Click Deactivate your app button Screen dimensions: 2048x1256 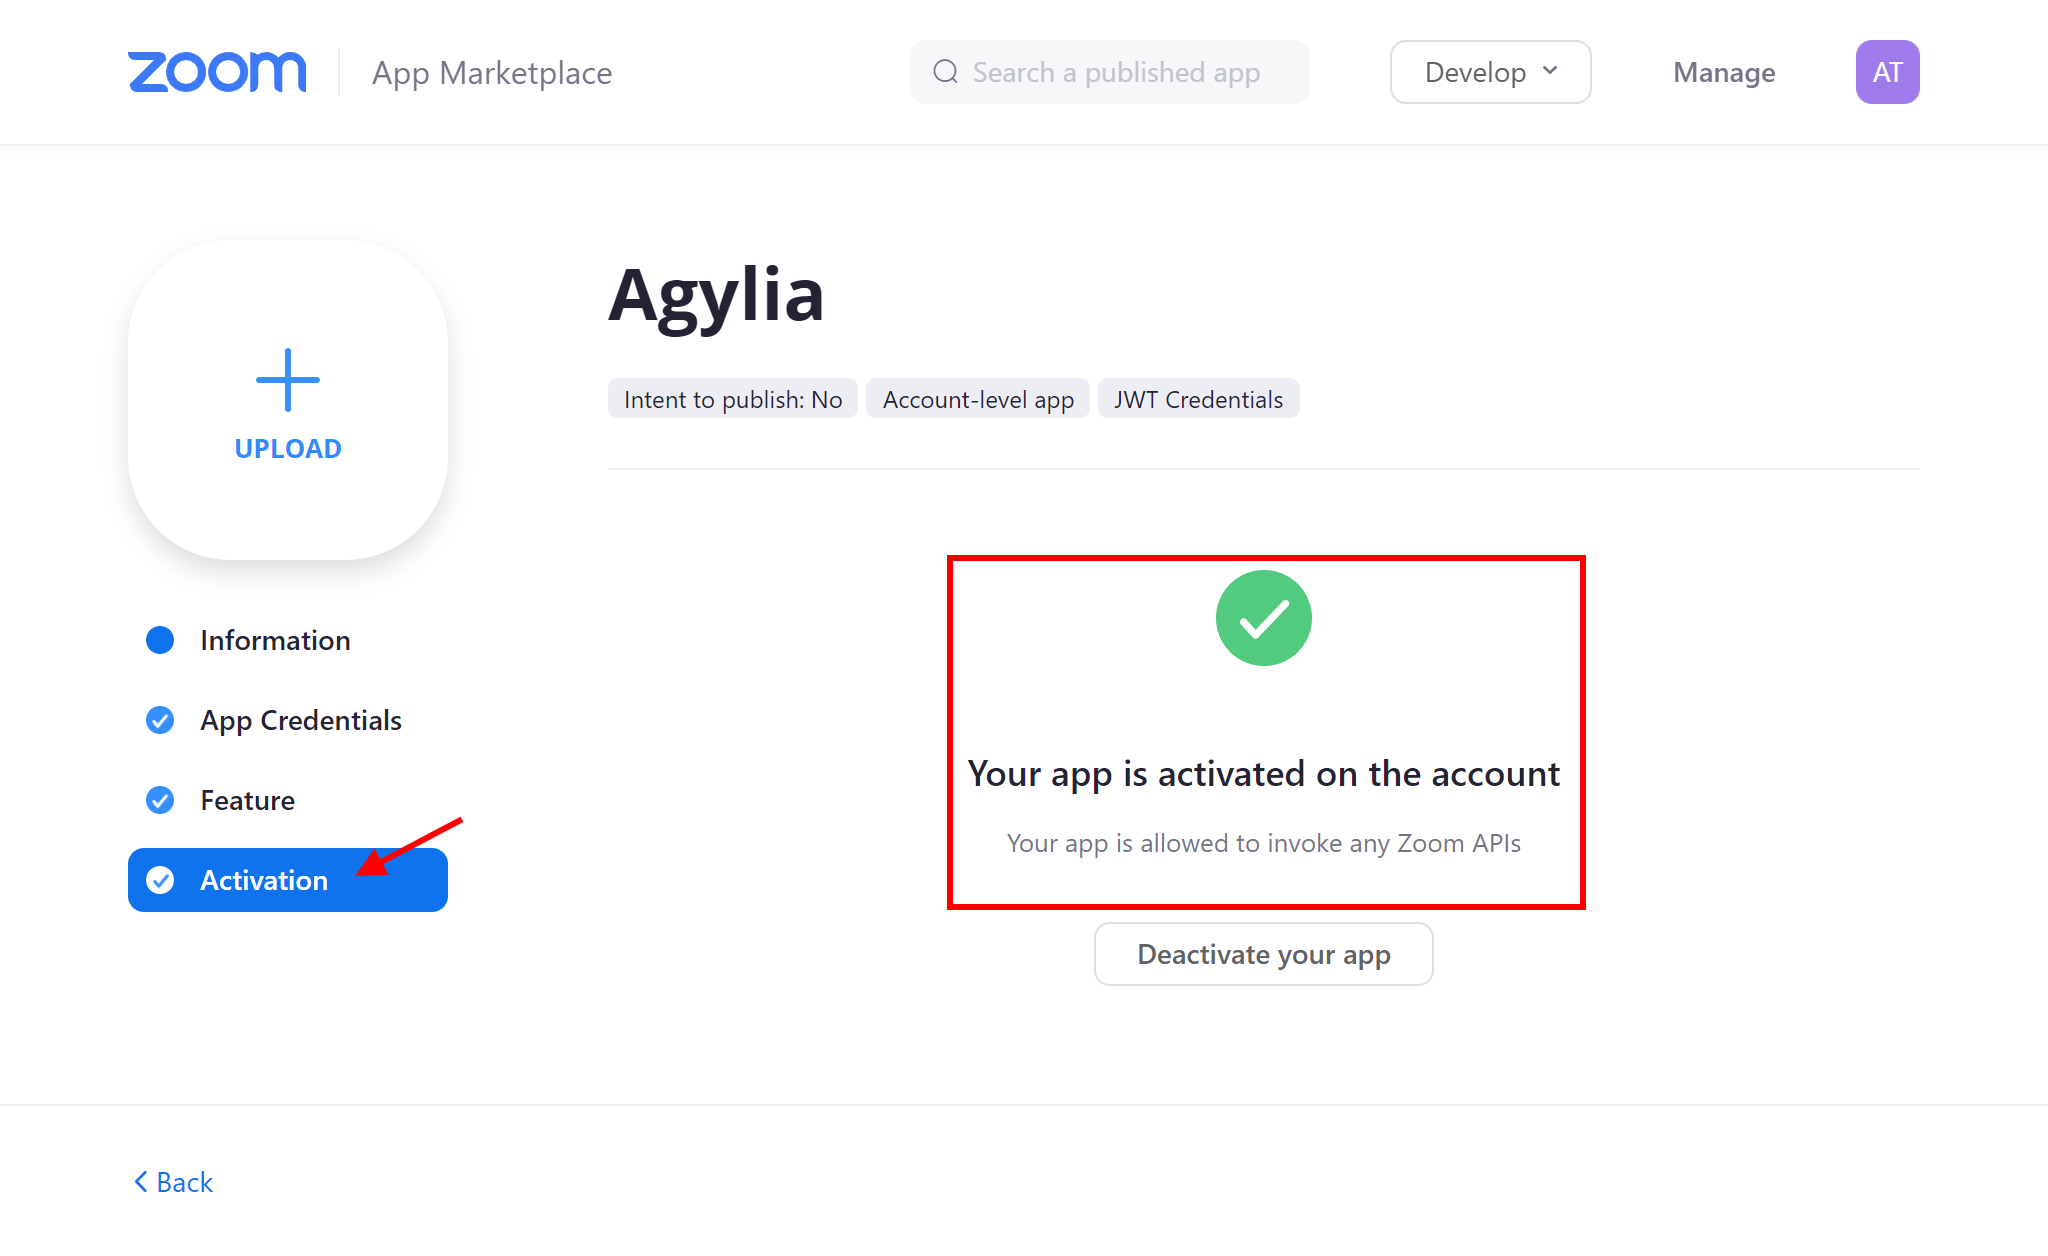[x=1264, y=954]
